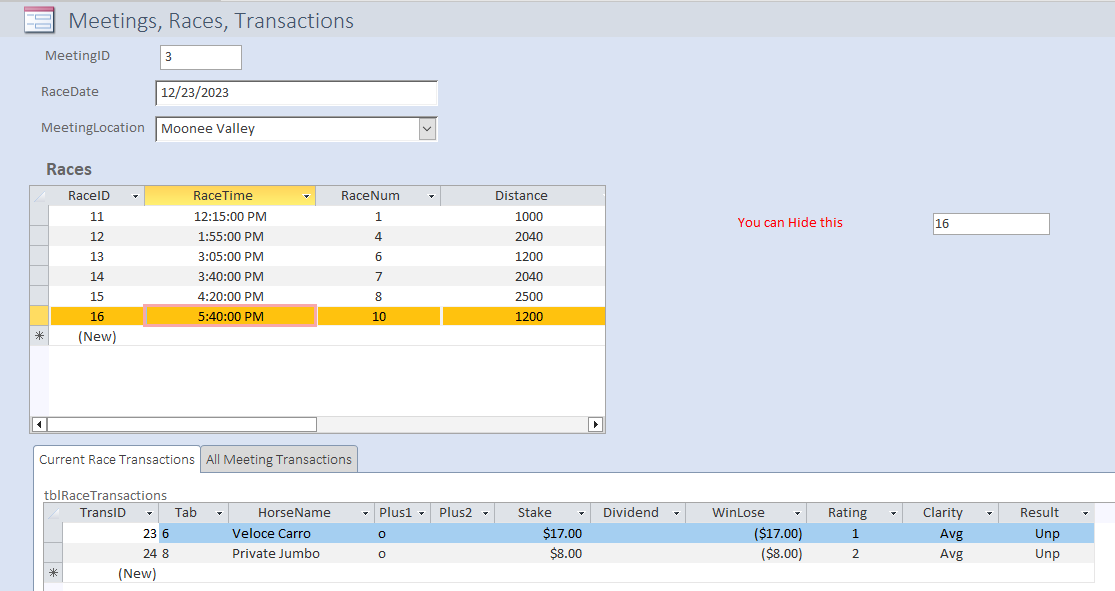Click the row selector for transaction 23
Image resolution: width=1115 pixels, height=591 pixels.
53,533
